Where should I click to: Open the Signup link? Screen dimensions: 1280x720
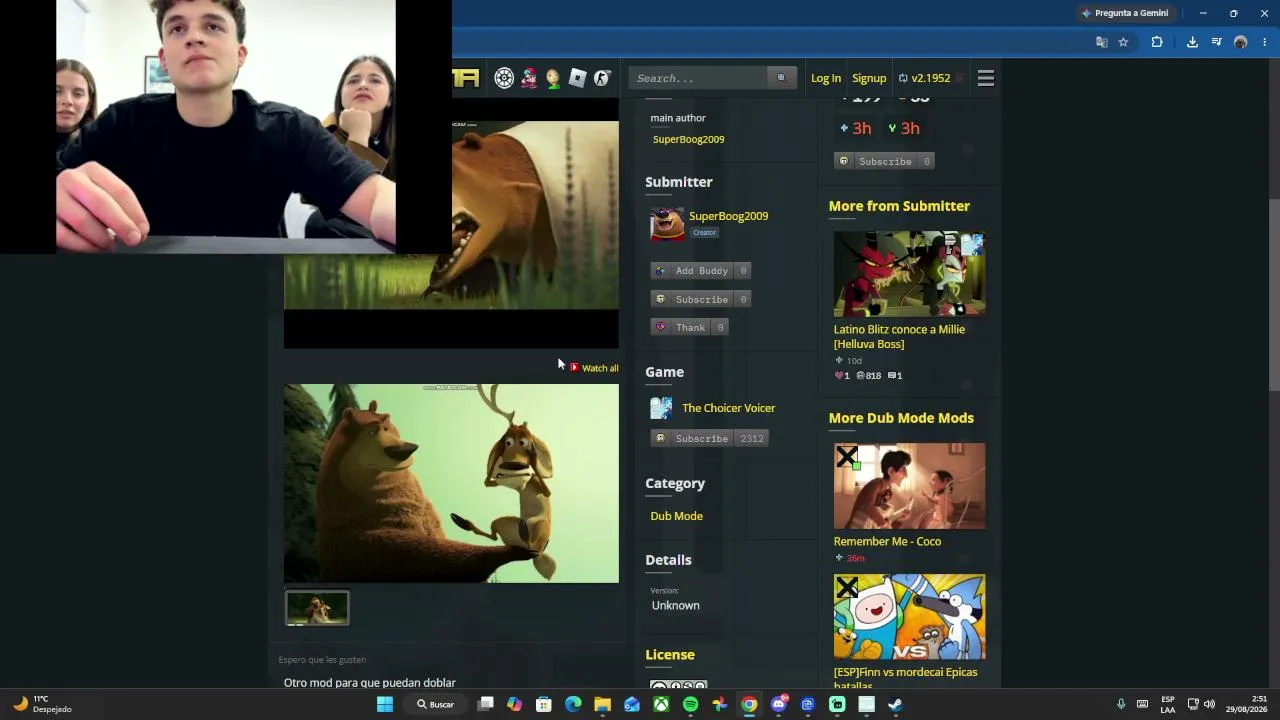coord(869,78)
